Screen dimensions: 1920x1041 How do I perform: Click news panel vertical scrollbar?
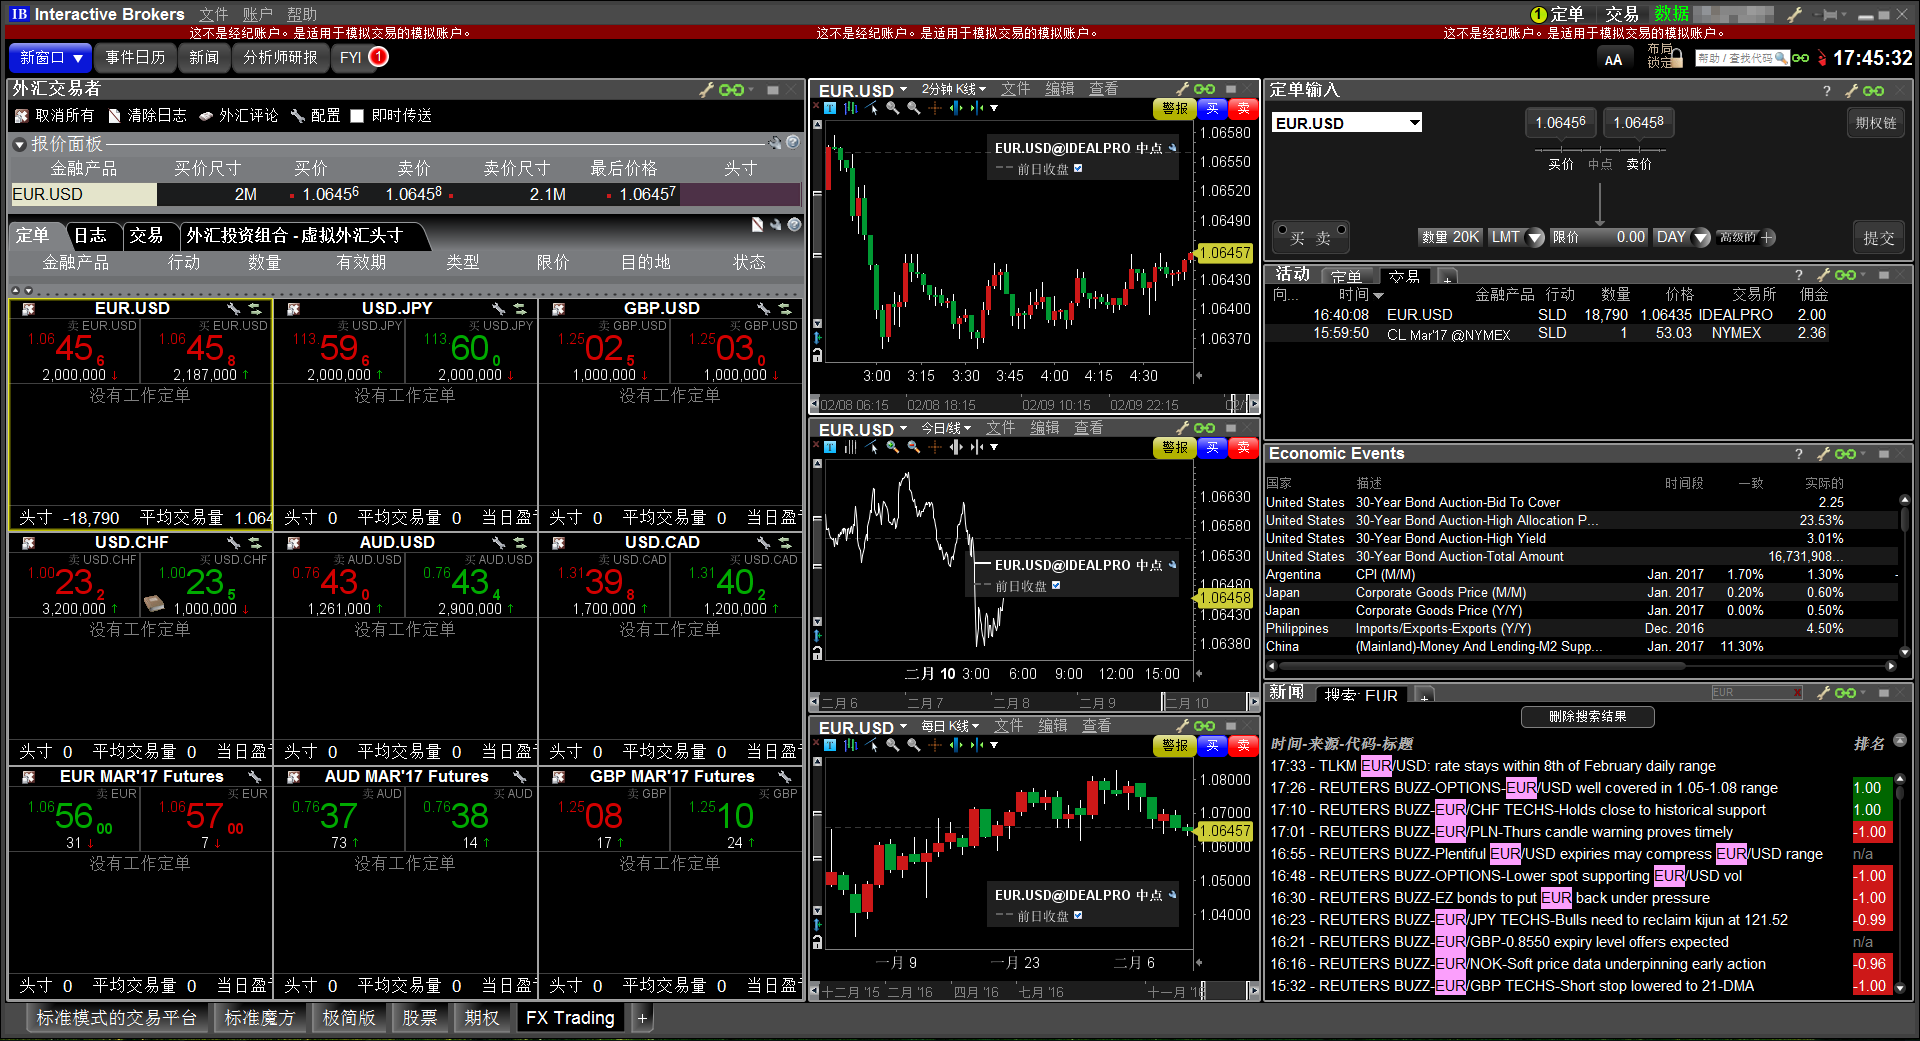[1900, 884]
